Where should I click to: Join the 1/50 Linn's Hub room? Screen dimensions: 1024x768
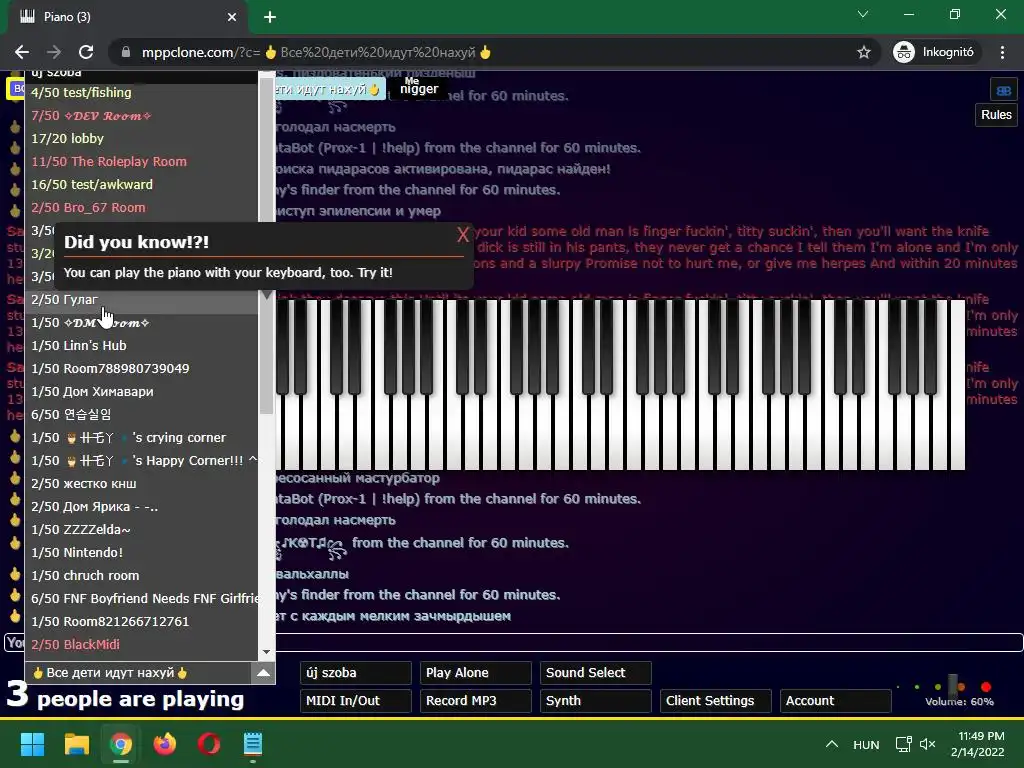(x=142, y=345)
